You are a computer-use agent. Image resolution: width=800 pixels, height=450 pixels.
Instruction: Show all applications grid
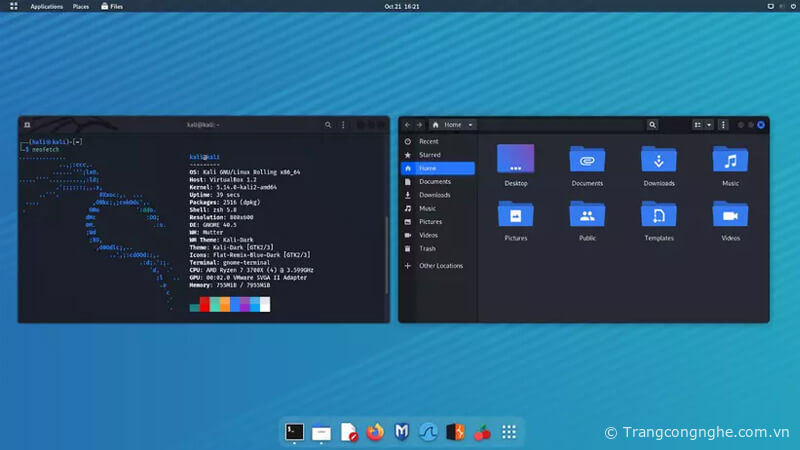tap(509, 432)
